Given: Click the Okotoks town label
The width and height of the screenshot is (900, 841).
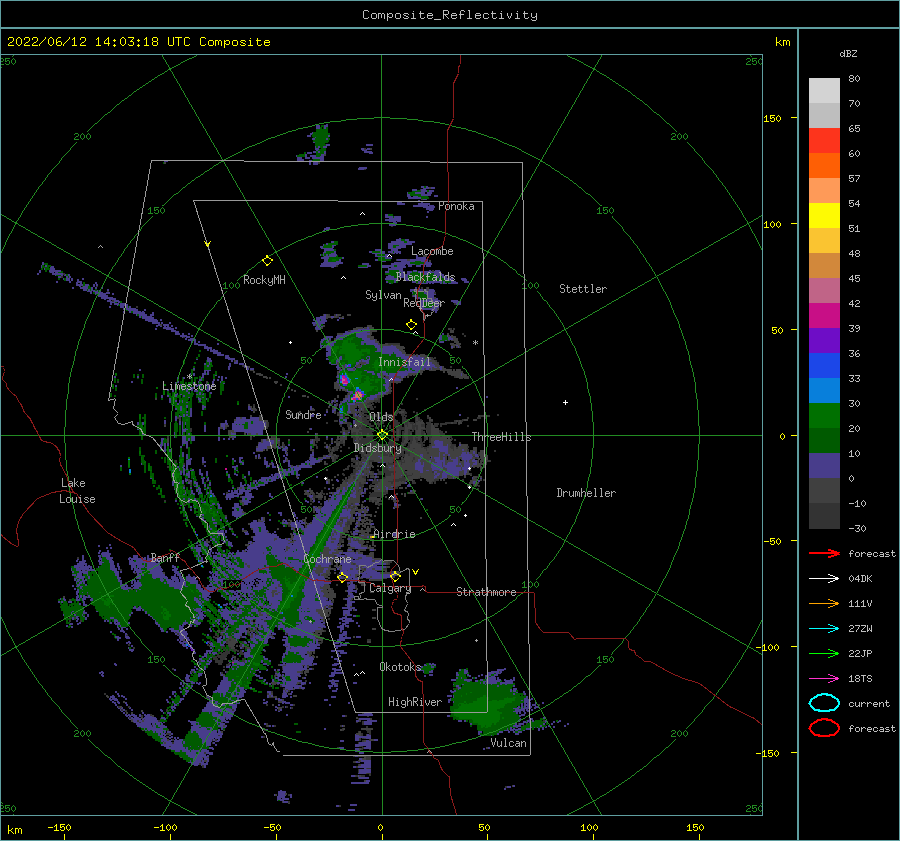Looking at the screenshot, I should click(400, 667).
